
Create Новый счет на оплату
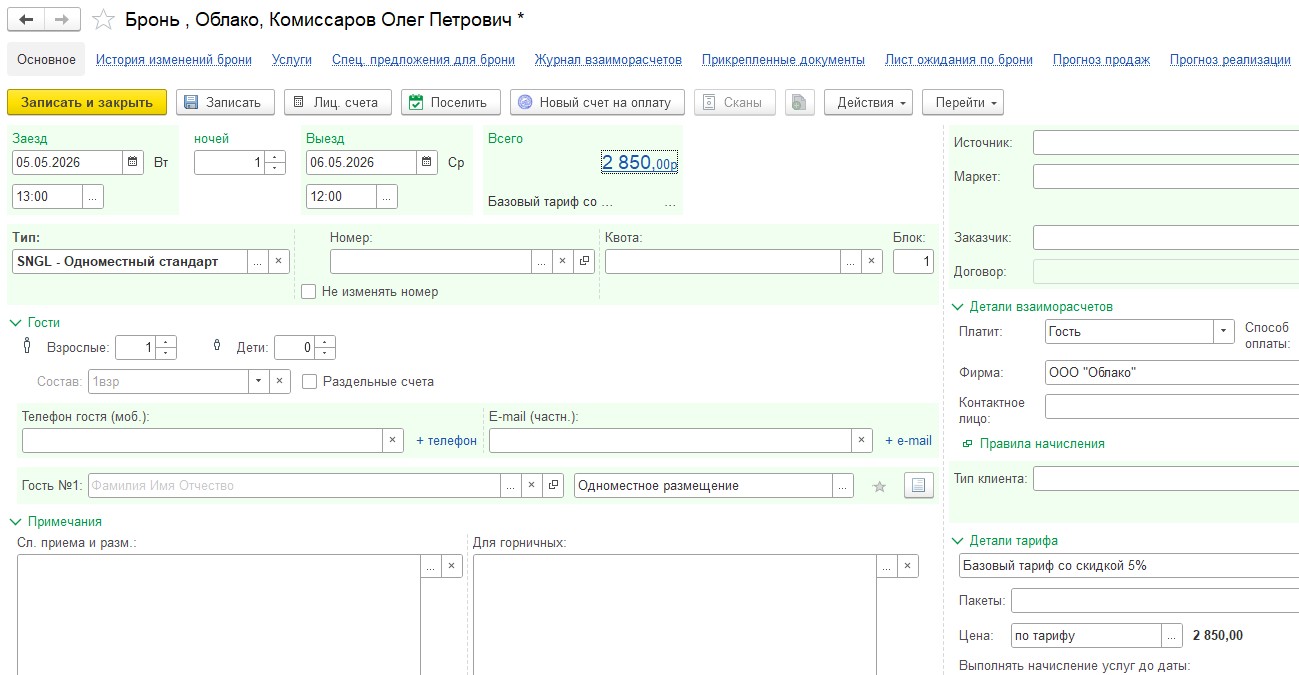(x=597, y=102)
